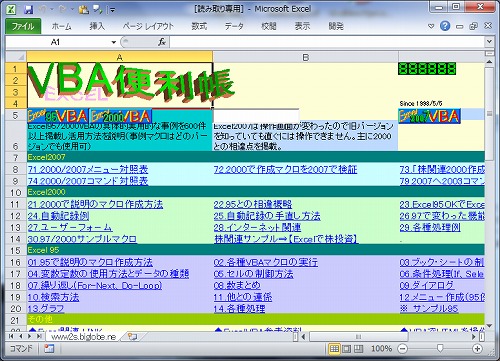Click the insert worksheet tab icon
The height and width of the screenshot is (361, 500).
click(x=132, y=337)
